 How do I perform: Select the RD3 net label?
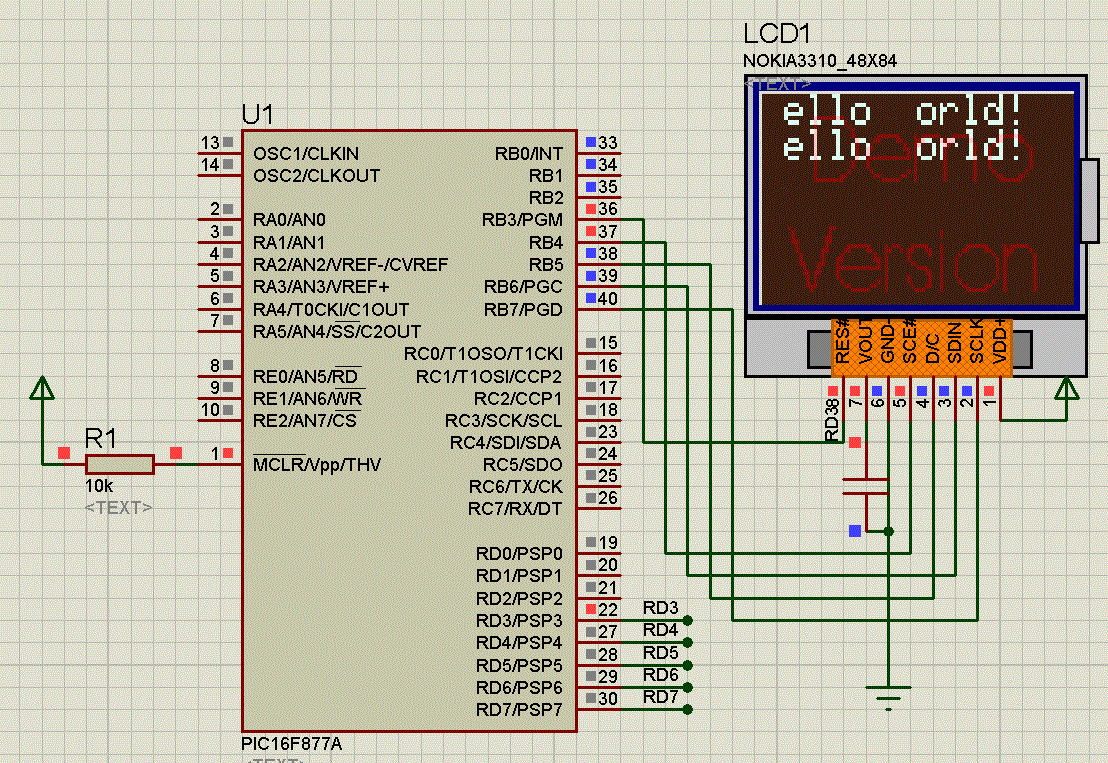pyautogui.click(x=660, y=608)
